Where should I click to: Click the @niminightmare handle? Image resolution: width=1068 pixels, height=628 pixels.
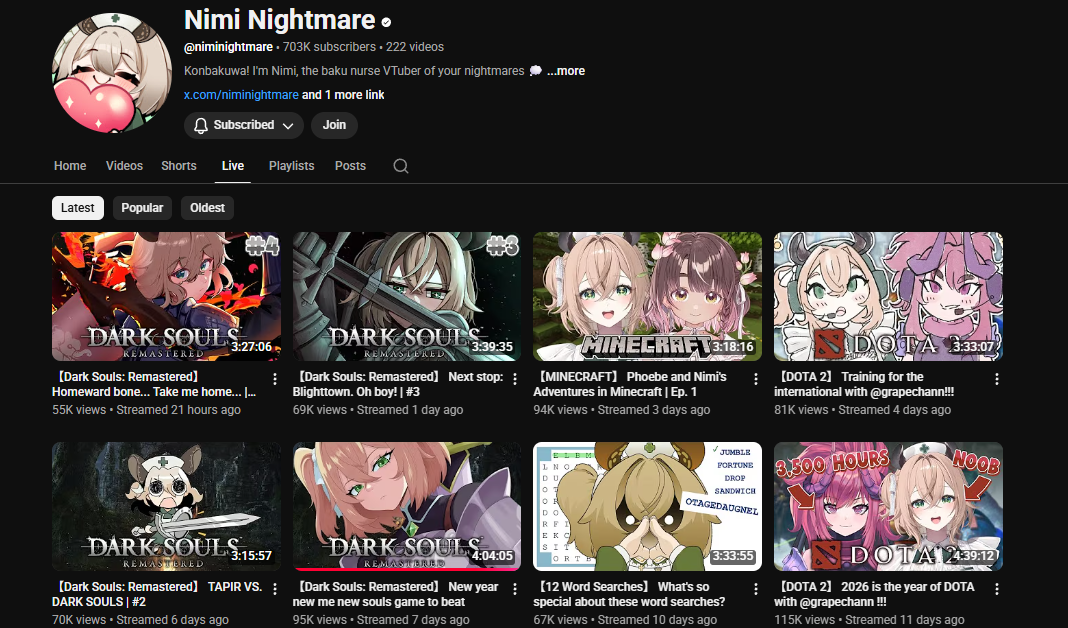point(228,47)
